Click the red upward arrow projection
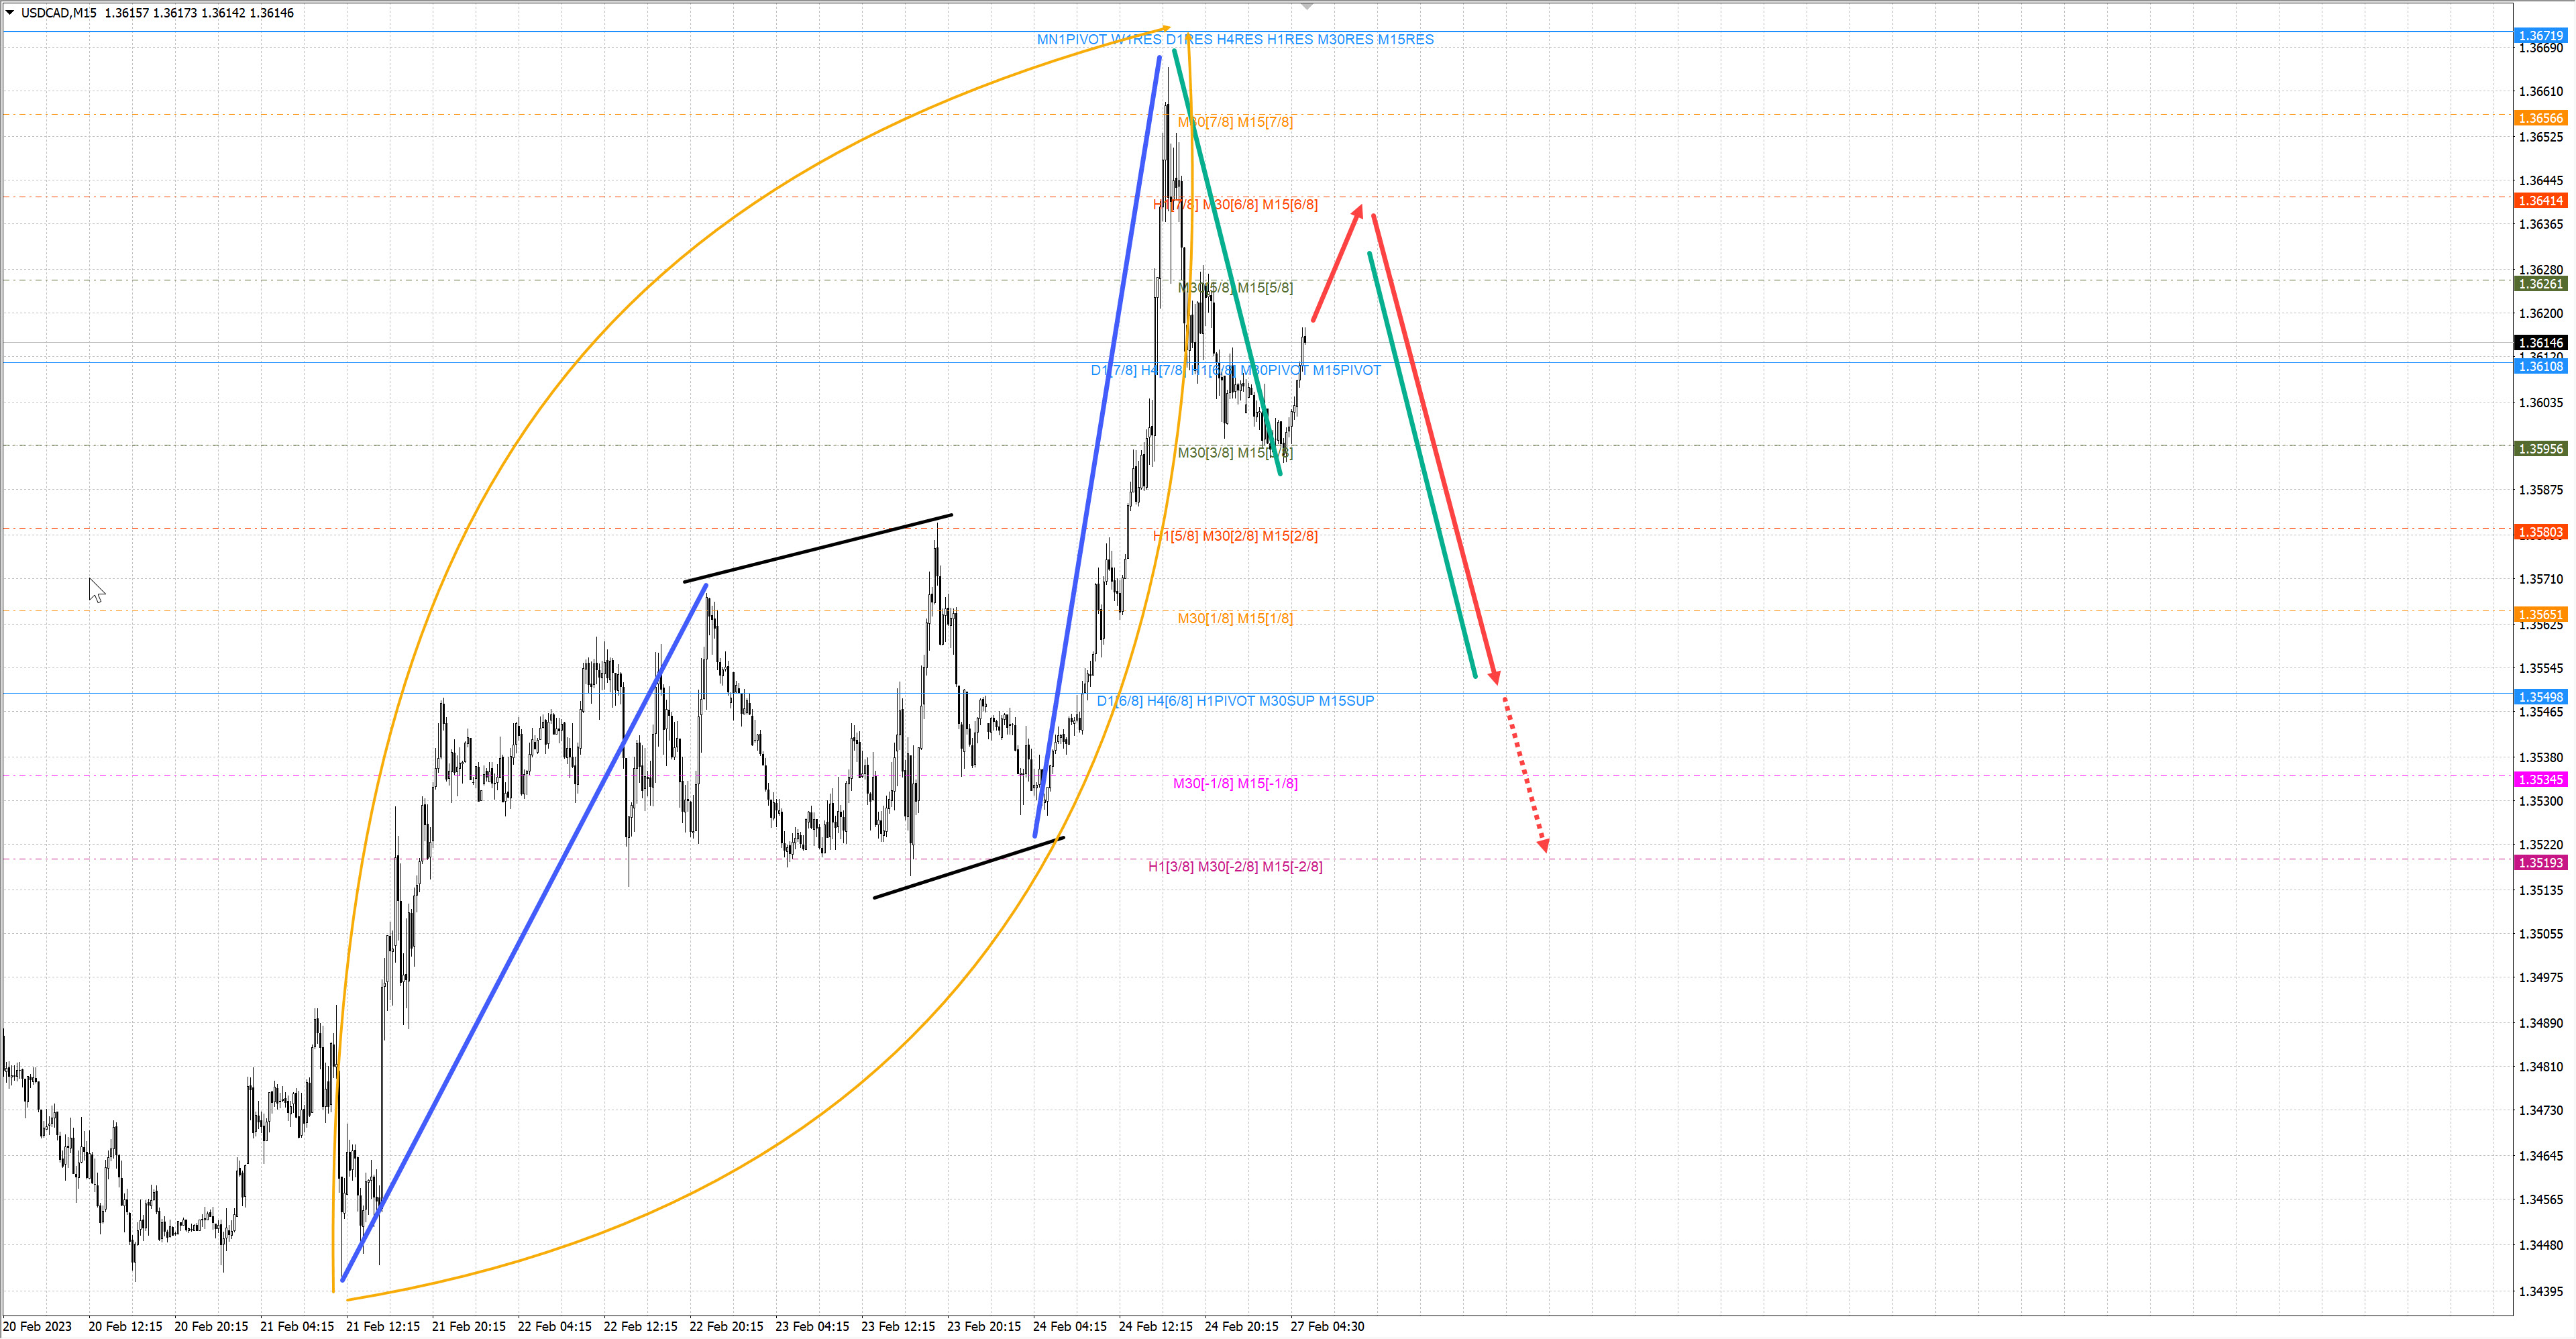Image resolution: width=2576 pixels, height=1339 pixels. (1337, 263)
